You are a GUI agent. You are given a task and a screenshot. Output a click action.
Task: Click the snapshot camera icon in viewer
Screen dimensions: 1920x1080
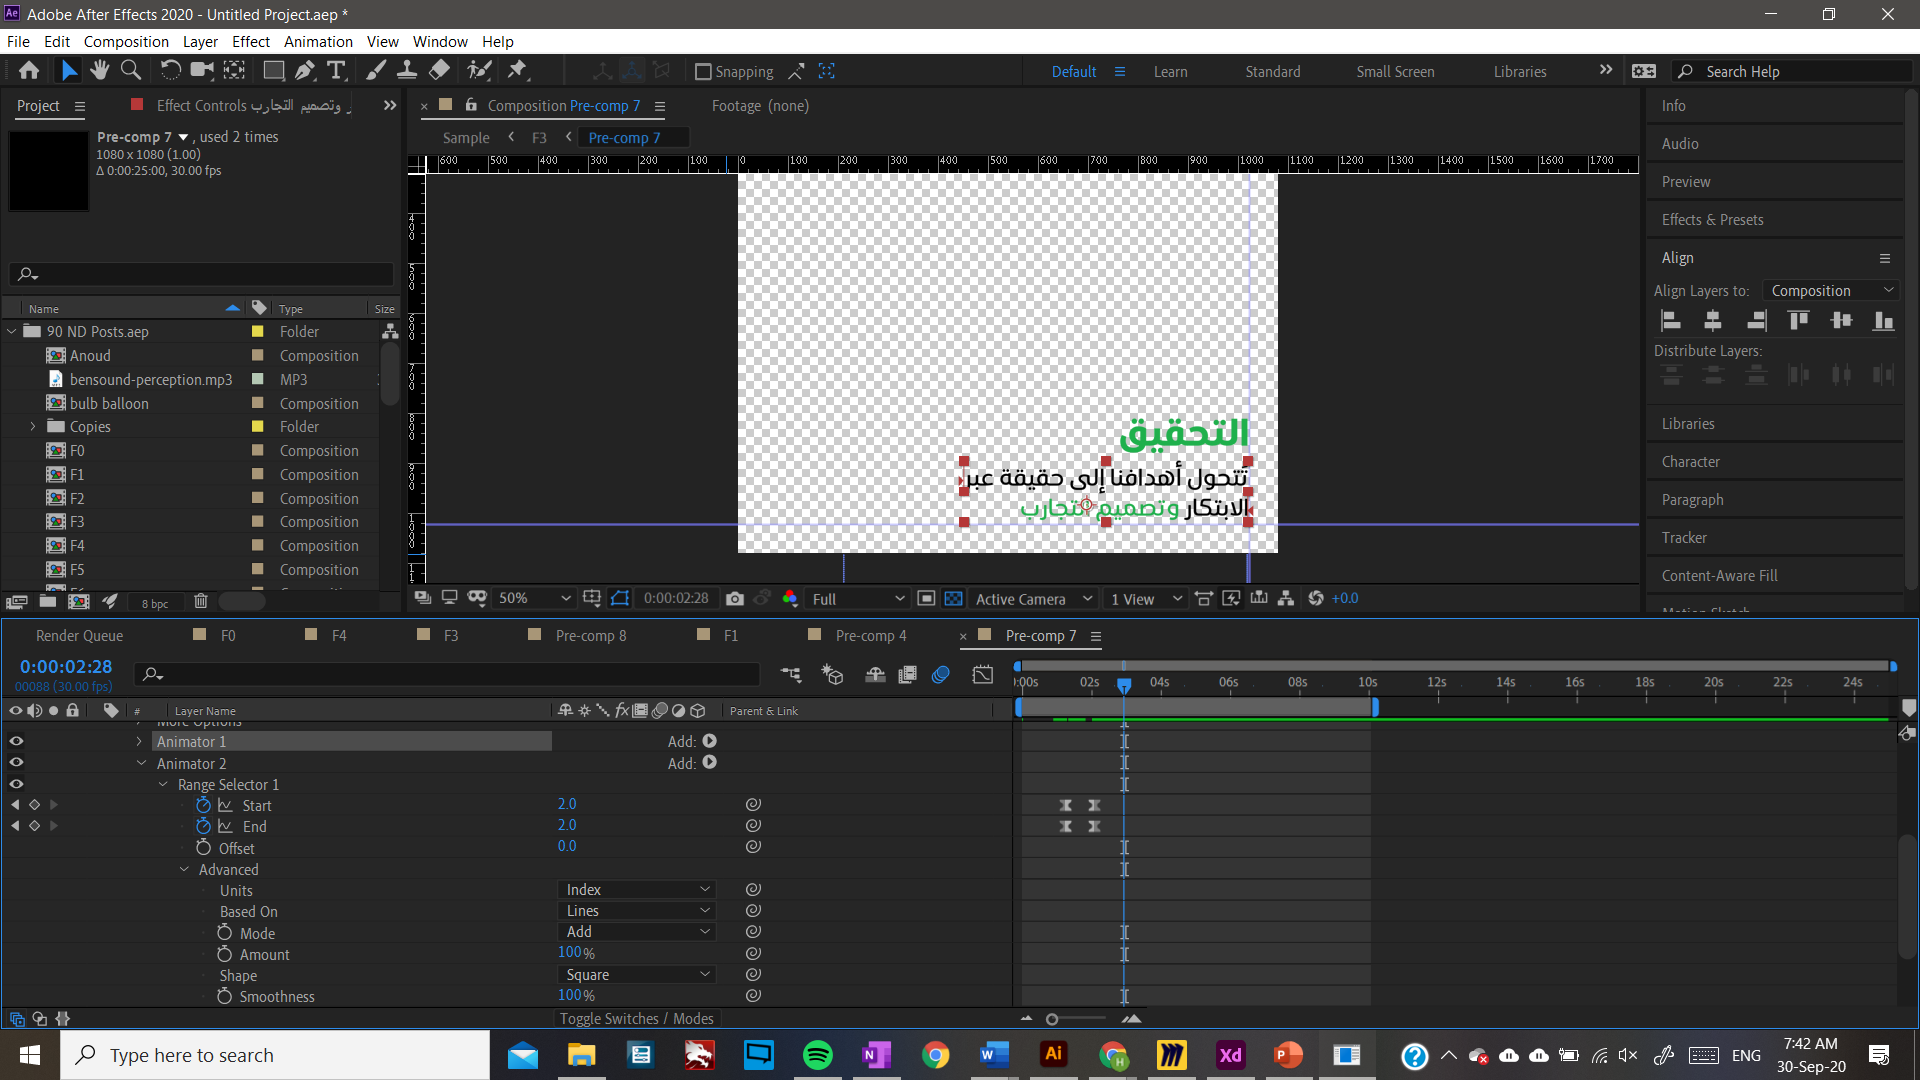pos(735,598)
